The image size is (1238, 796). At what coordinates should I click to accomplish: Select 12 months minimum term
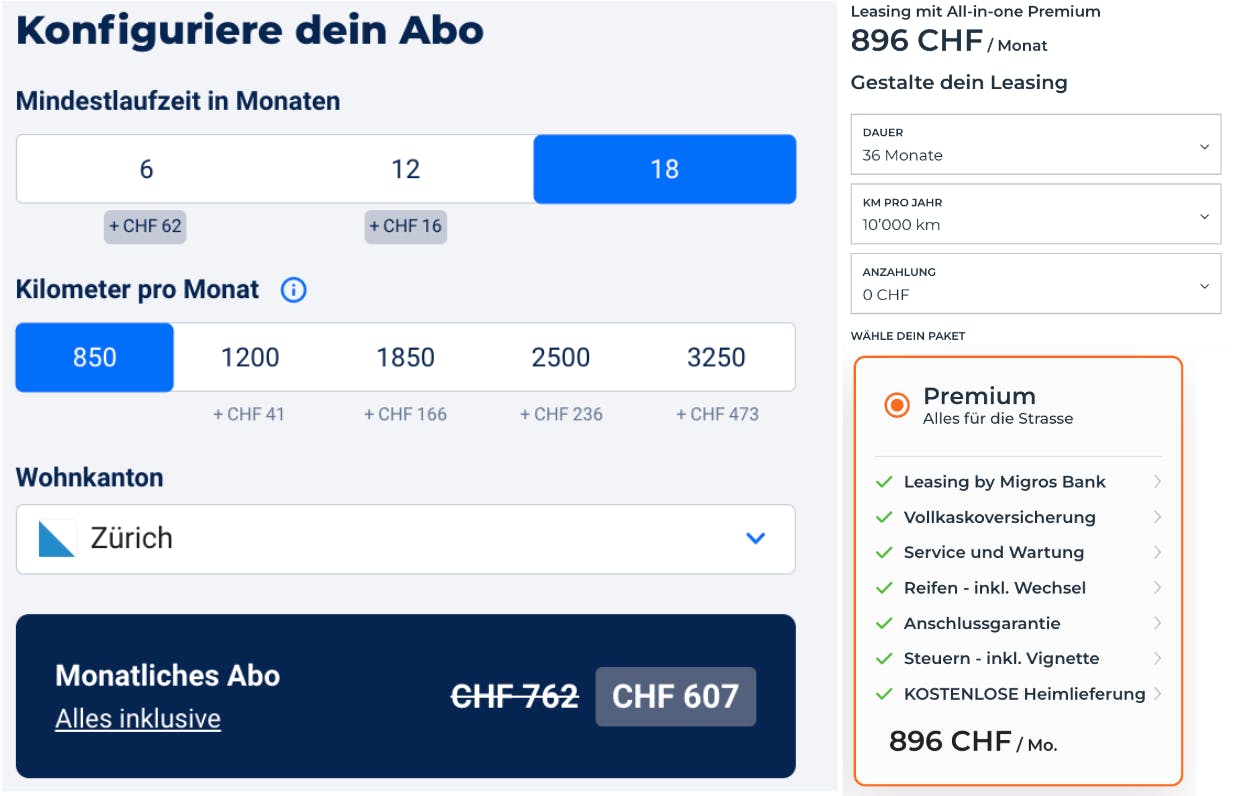[x=406, y=169]
